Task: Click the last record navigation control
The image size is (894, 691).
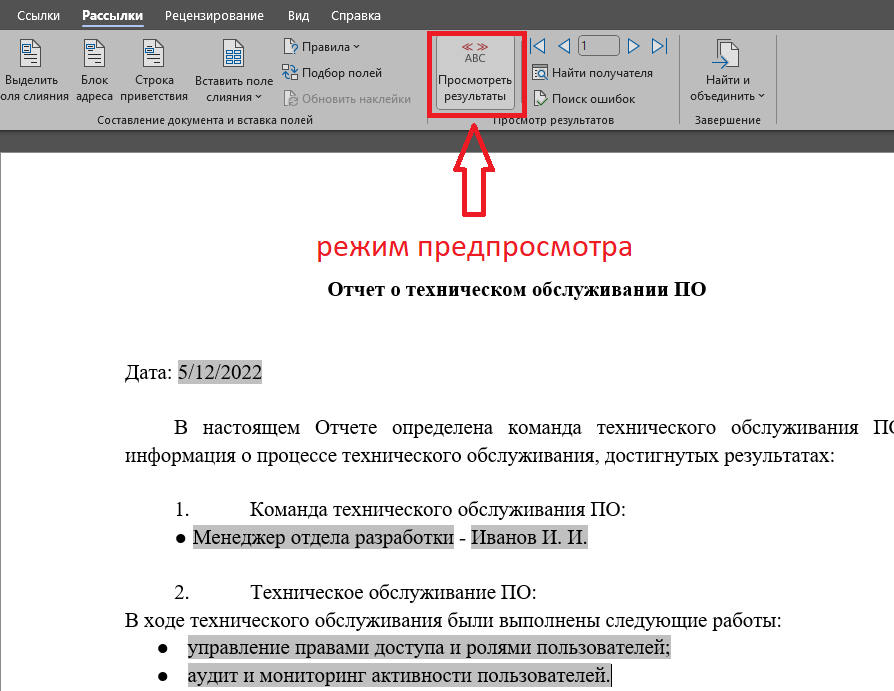Action: click(658, 45)
